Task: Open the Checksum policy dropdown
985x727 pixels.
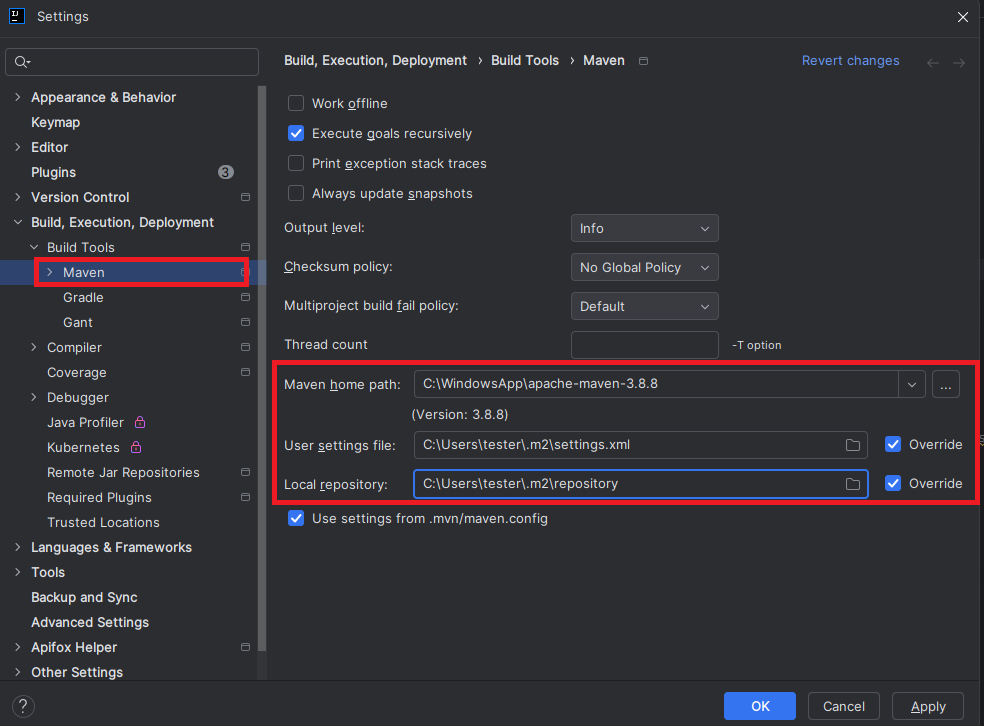Action: 645,267
